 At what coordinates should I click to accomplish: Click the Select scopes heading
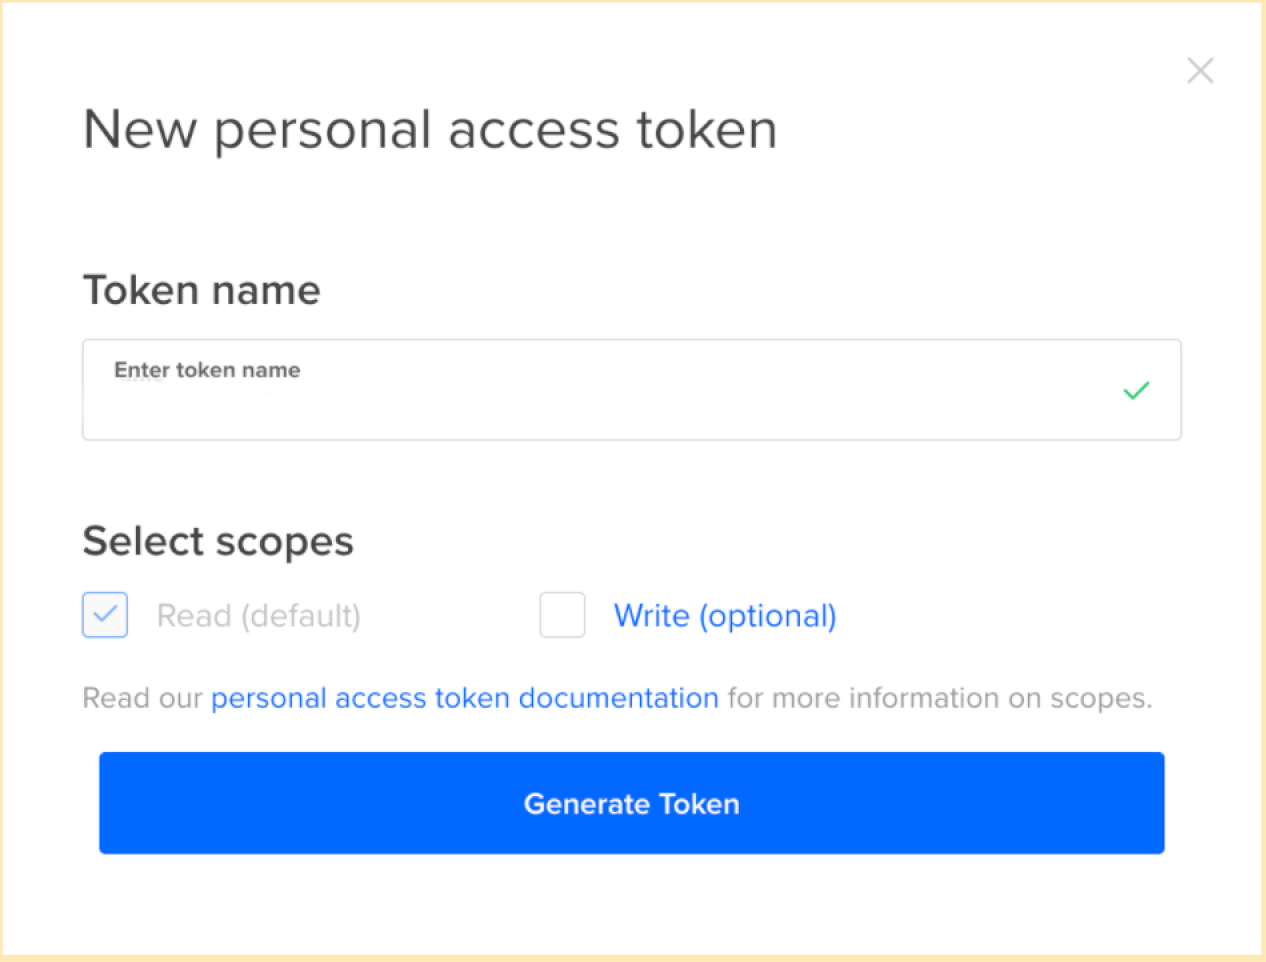(218, 541)
